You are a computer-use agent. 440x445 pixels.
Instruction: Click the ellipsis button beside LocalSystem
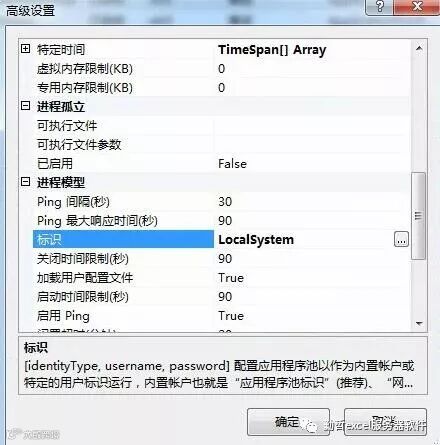[401, 239]
